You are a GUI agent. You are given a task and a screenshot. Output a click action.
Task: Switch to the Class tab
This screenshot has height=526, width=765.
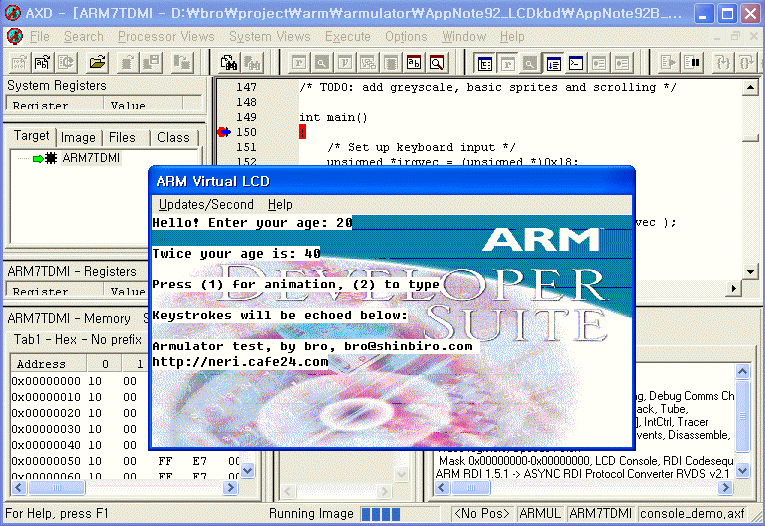click(x=173, y=138)
